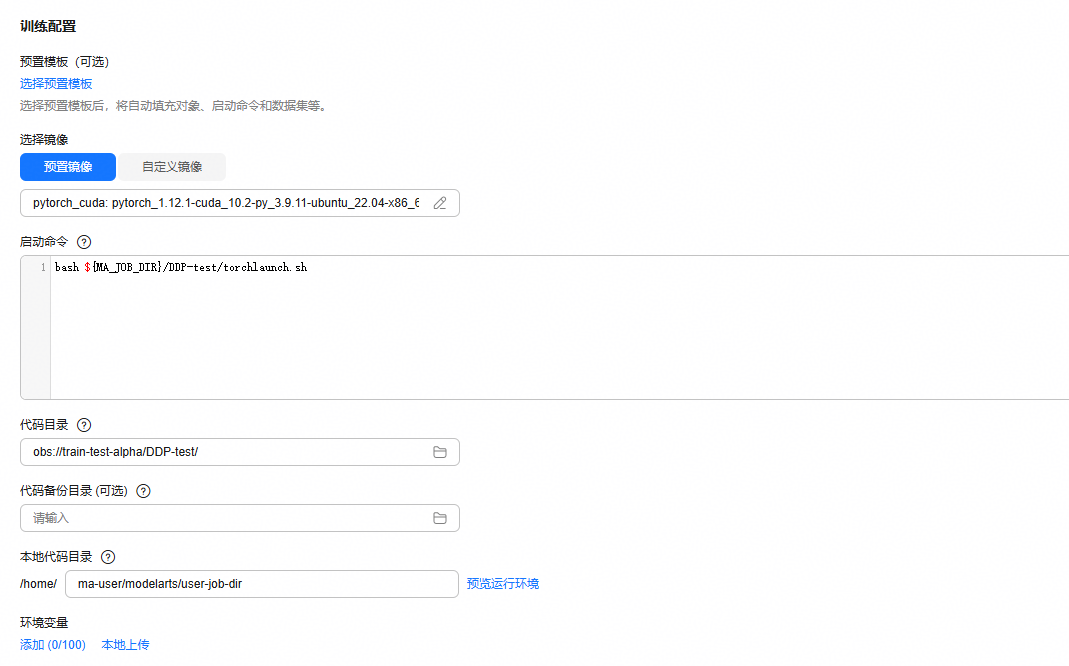Click the pencil edit icon for preset image

click(440, 203)
